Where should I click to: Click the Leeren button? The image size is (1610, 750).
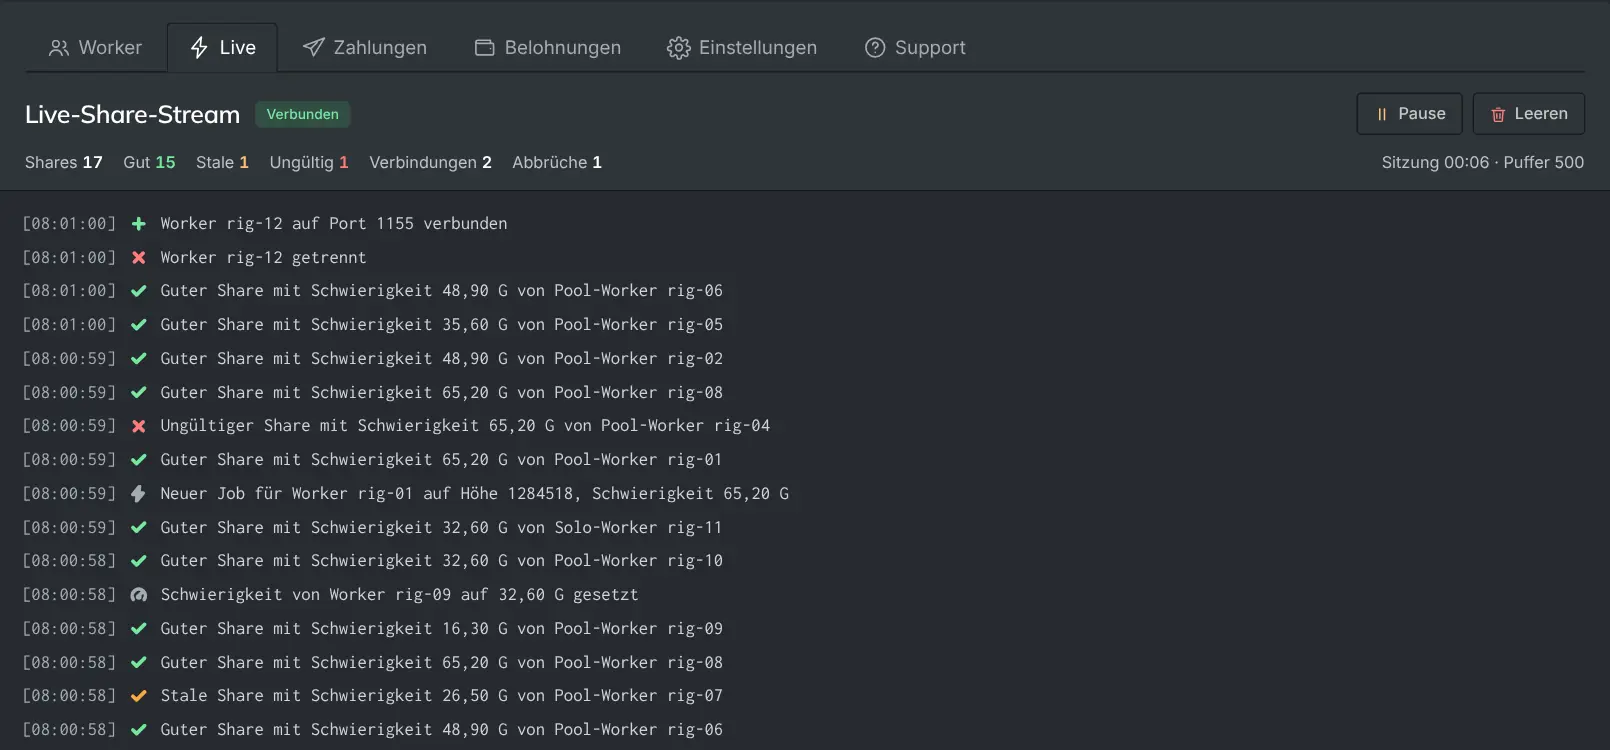[x=1528, y=114]
